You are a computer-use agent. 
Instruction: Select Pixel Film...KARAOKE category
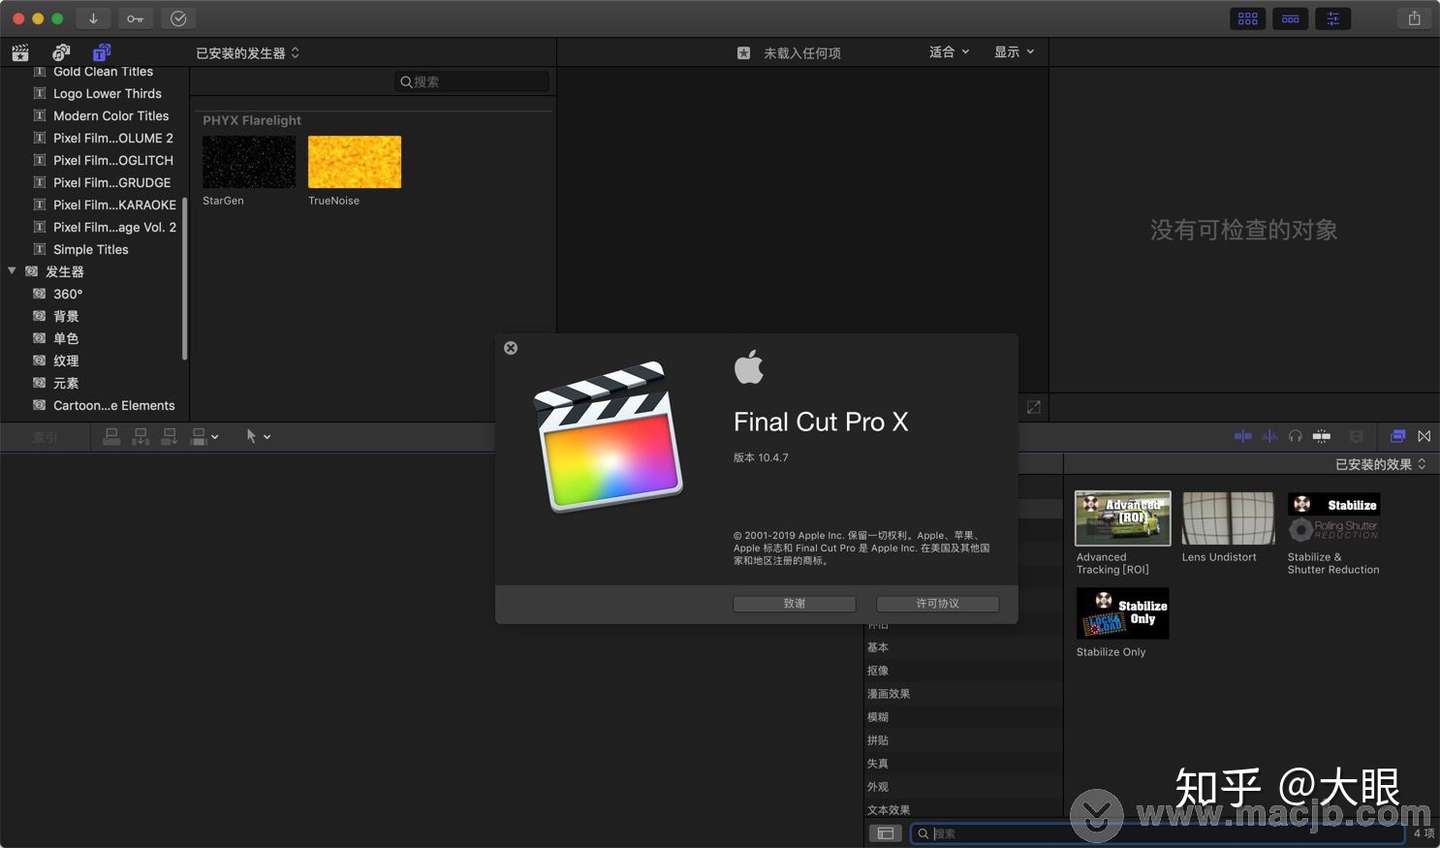click(x=114, y=205)
